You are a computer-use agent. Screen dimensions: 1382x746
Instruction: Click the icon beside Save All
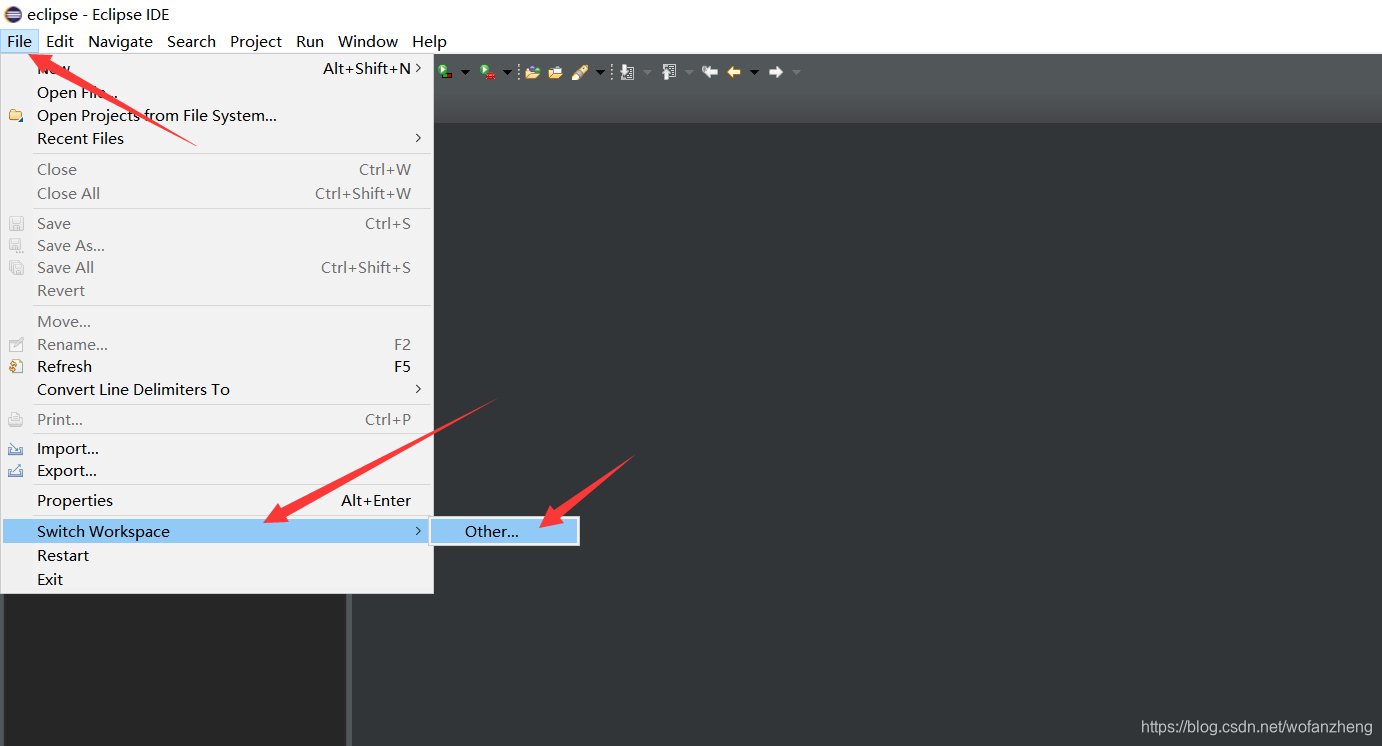click(x=16, y=268)
